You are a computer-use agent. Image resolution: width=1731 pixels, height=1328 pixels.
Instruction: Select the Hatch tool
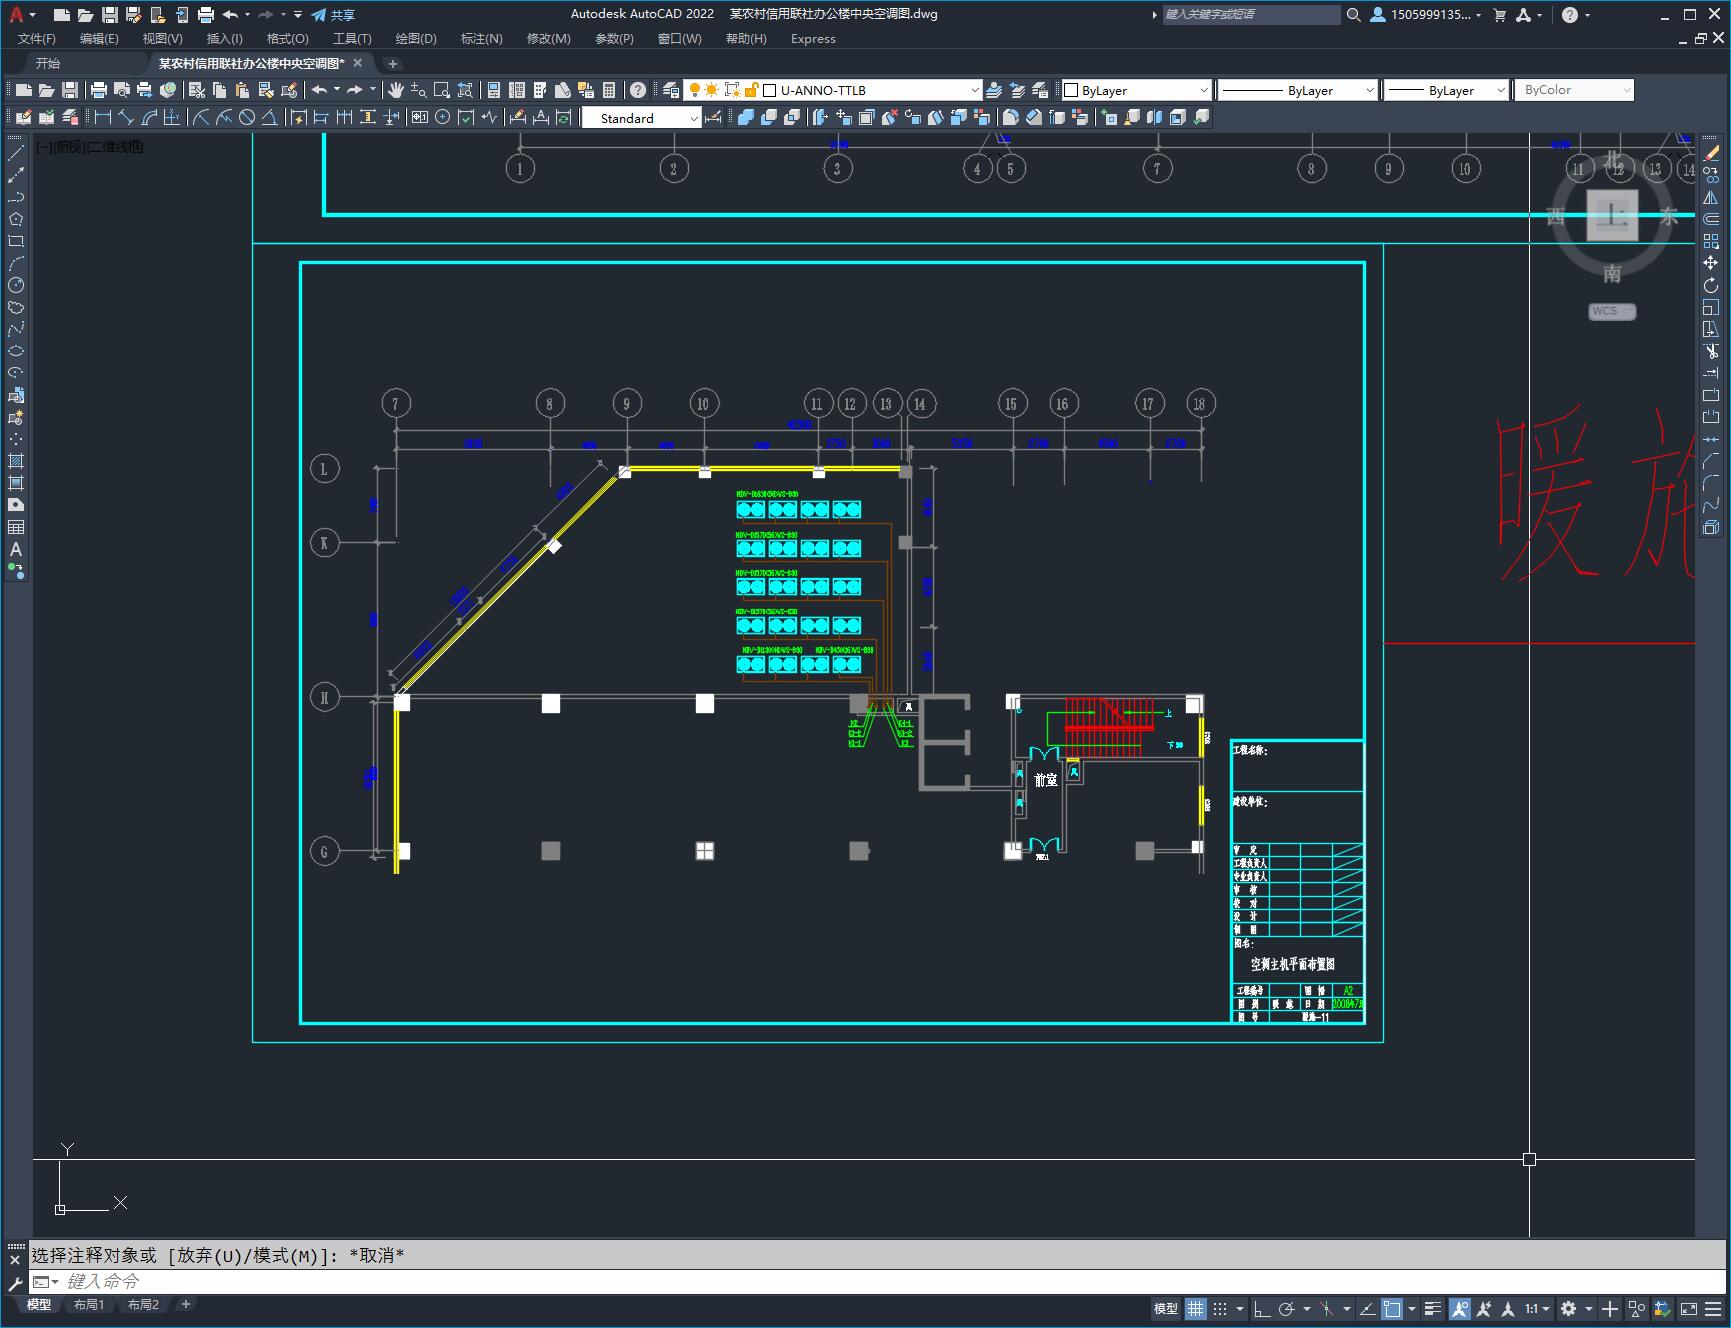(x=16, y=461)
